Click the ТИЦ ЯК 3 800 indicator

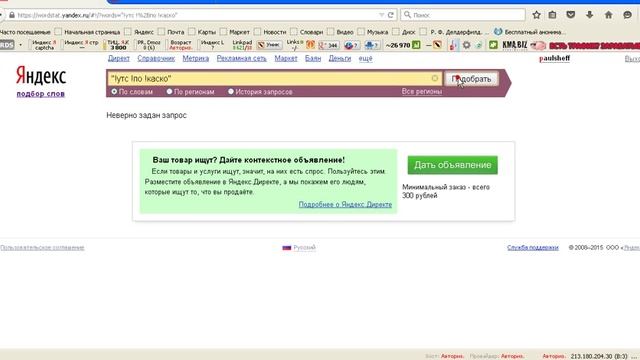[x=118, y=45]
